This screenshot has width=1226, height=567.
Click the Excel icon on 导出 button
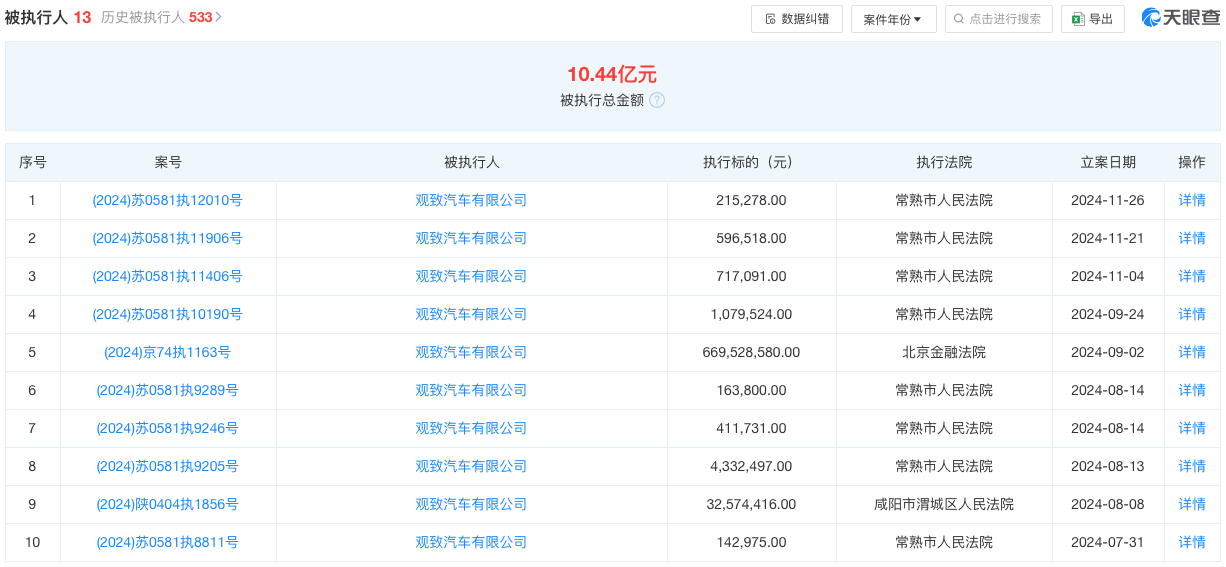(x=1078, y=19)
